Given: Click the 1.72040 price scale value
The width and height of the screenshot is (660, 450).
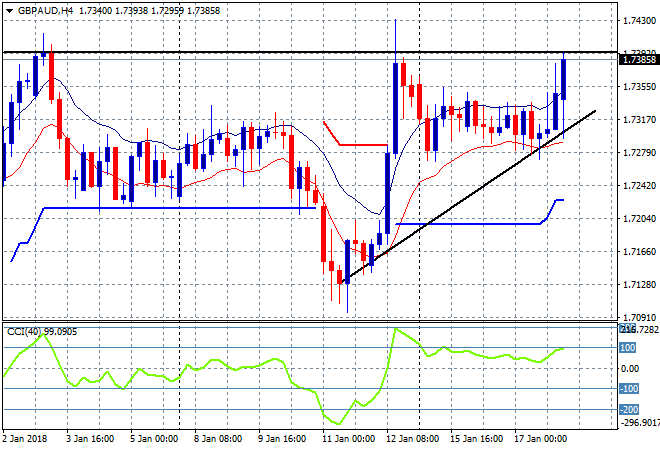Looking at the screenshot, I should pos(639,218).
